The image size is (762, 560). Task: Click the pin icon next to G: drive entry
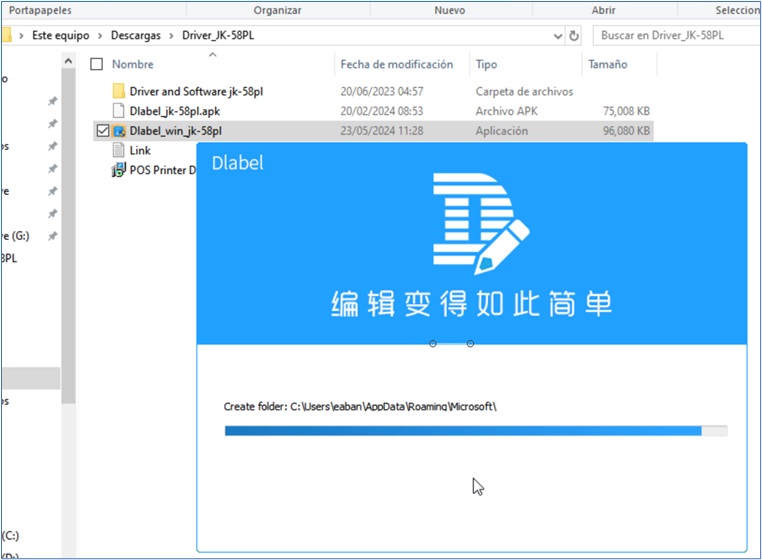pos(52,236)
